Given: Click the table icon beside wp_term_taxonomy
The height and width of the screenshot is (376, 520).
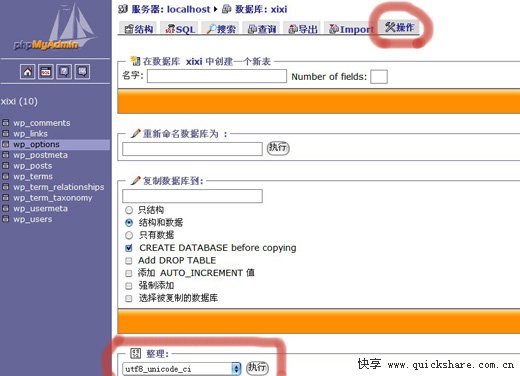Looking at the screenshot, I should click(x=5, y=197).
